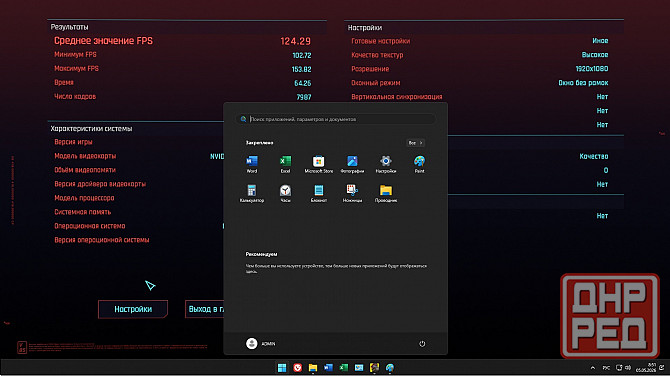Select the minimum FPS value 102.72

tap(302, 55)
